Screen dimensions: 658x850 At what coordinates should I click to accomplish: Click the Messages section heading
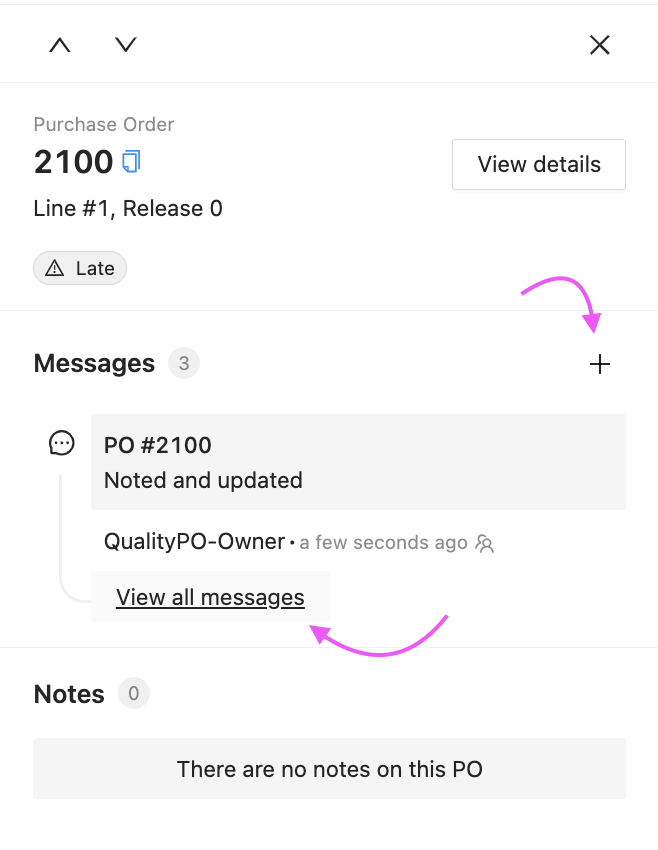pyautogui.click(x=94, y=363)
